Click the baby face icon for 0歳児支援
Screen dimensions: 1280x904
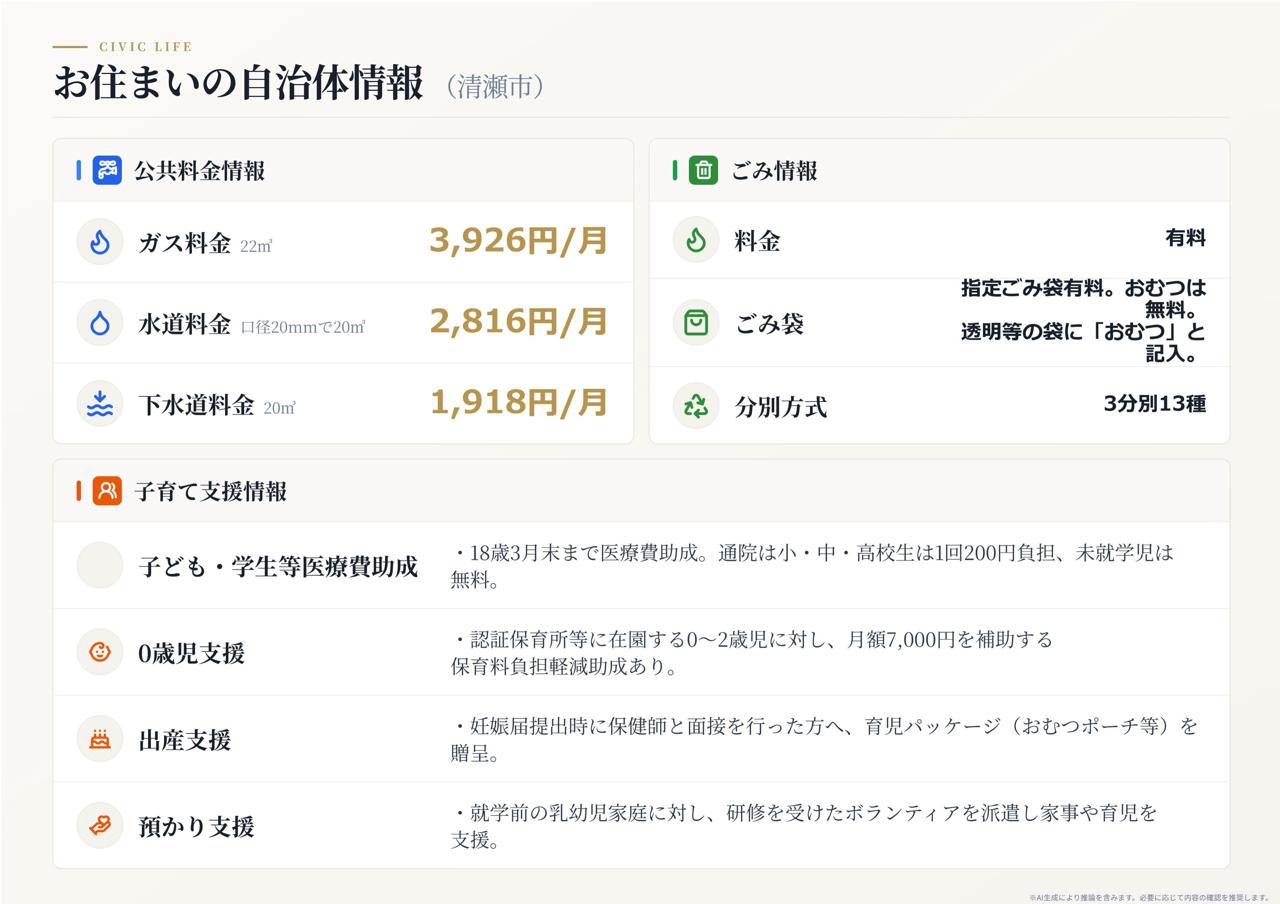point(100,652)
